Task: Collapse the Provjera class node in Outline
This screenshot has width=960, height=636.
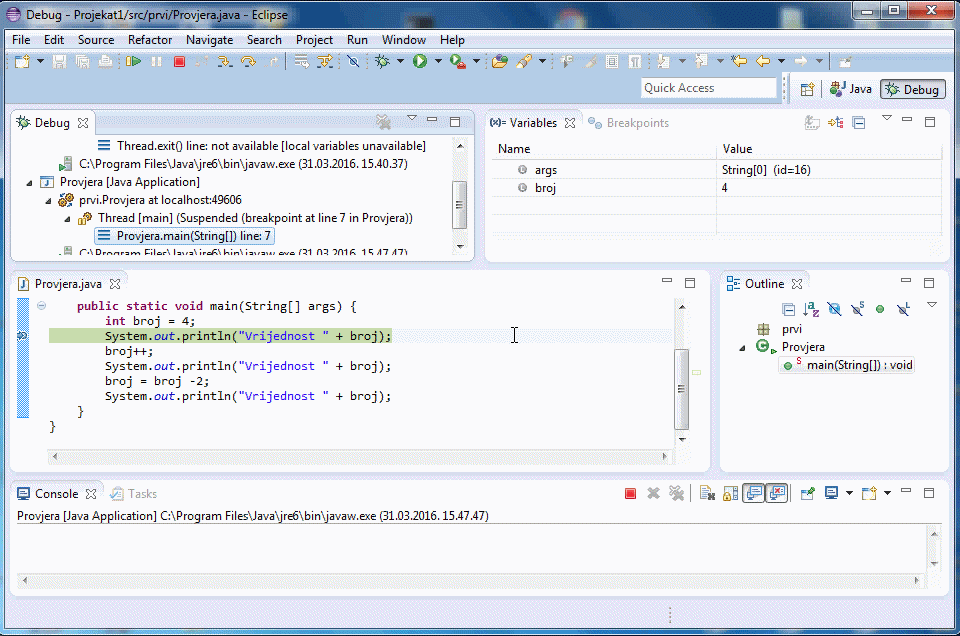Action: pos(742,347)
